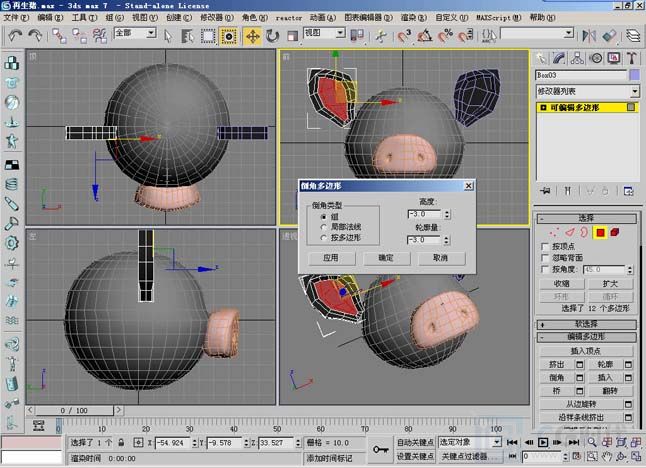Screen dimensions: 646x468
Task: Click the time slider showing 0 / 100
Action: pos(74,411)
